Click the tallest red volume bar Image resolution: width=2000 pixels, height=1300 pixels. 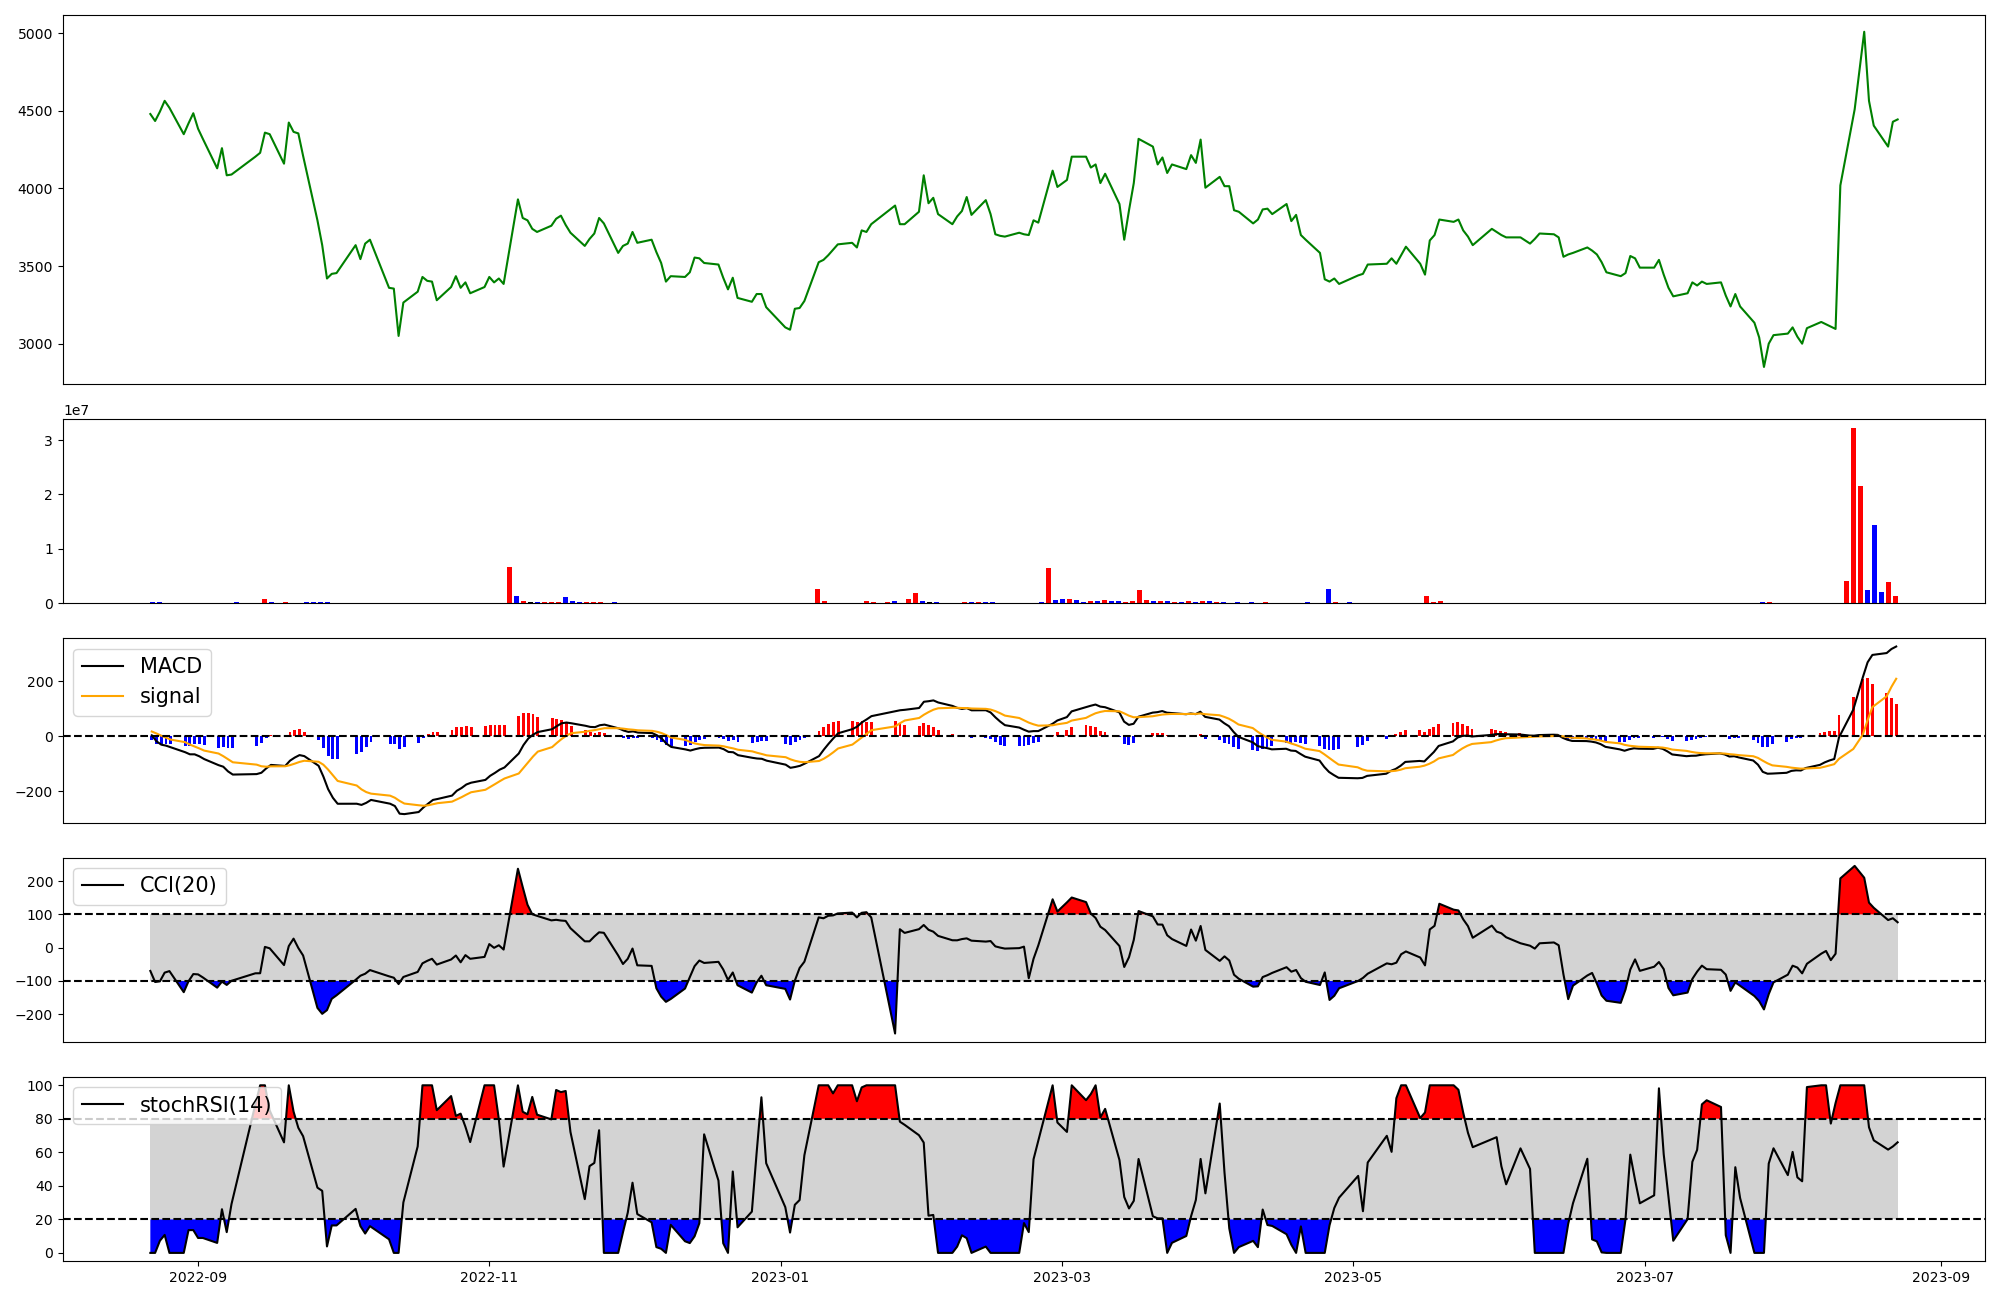pyautogui.click(x=1853, y=515)
